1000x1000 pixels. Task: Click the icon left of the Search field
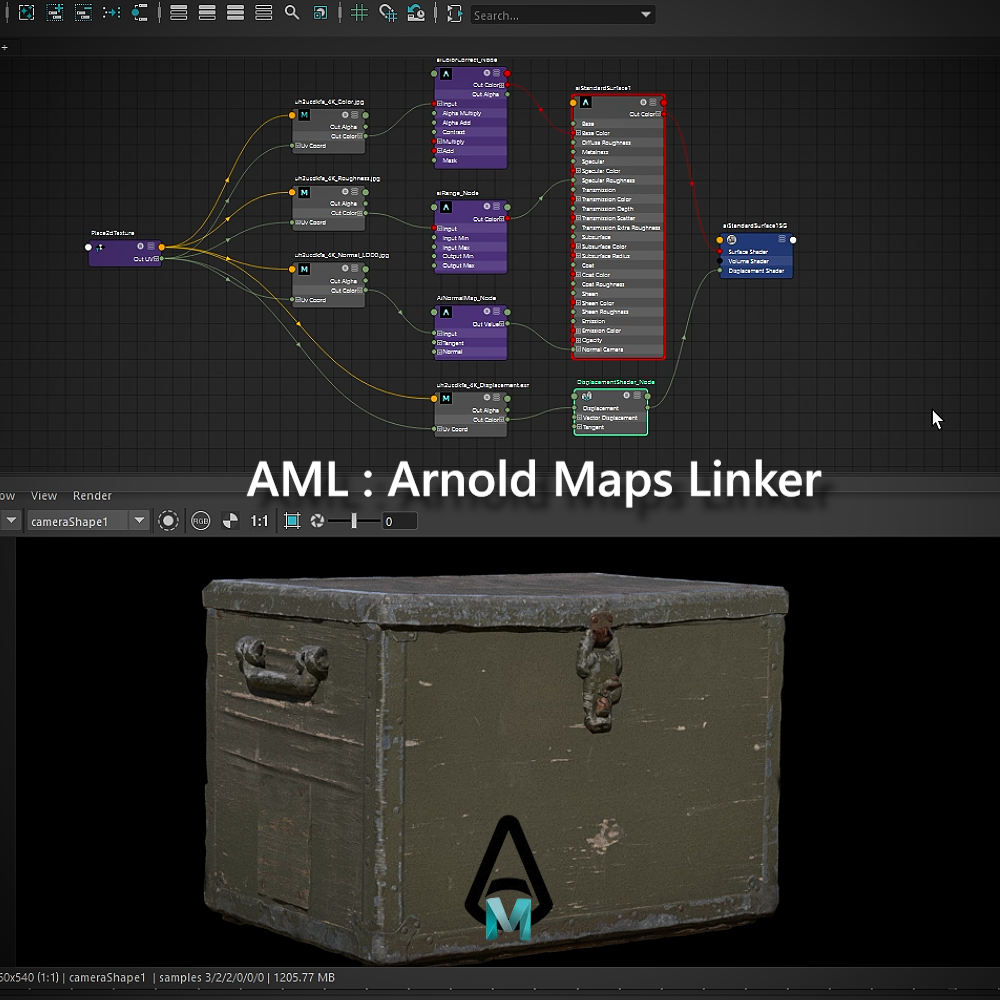click(454, 13)
